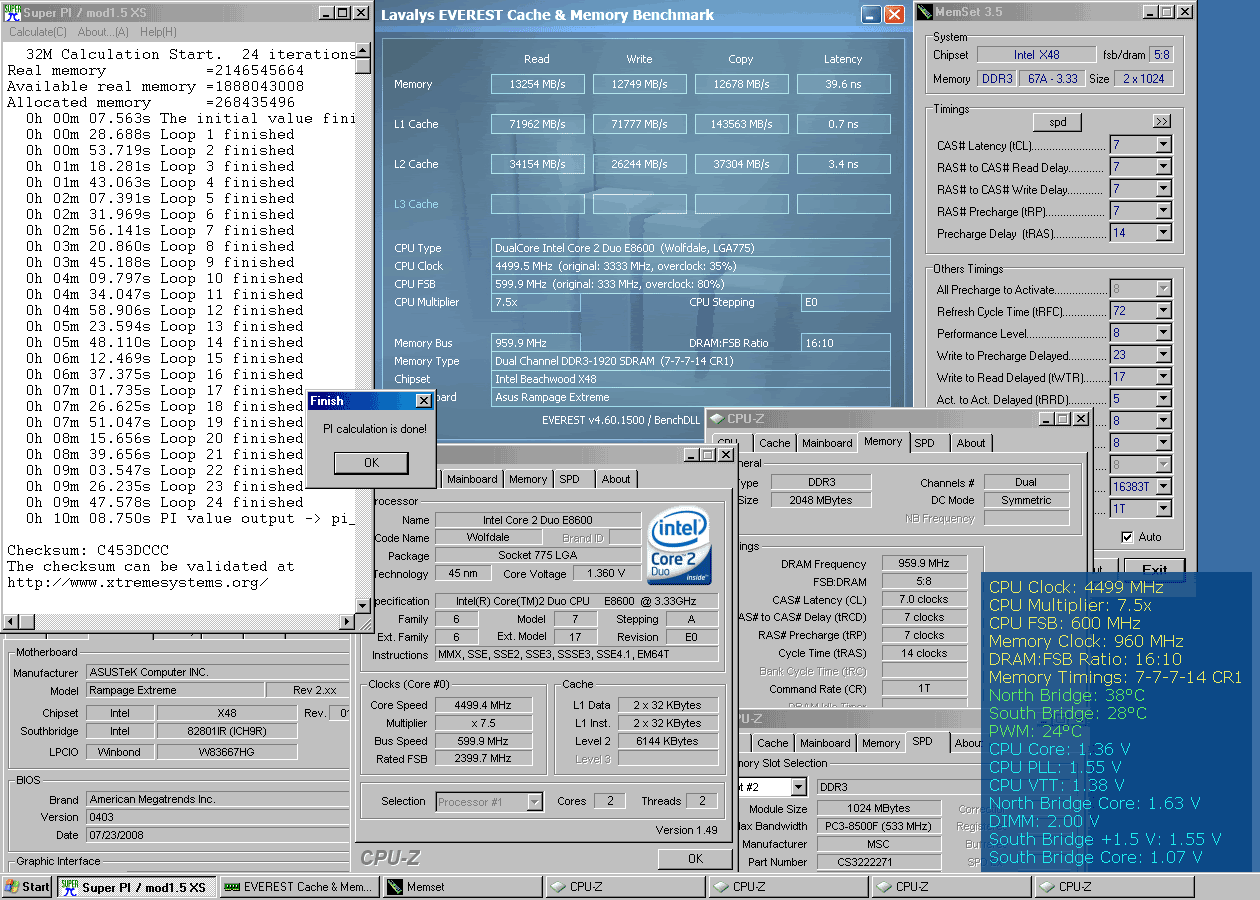
Task: Open the Act. to Act. Delayed (tRRD) dropdown
Action: 1163,400
